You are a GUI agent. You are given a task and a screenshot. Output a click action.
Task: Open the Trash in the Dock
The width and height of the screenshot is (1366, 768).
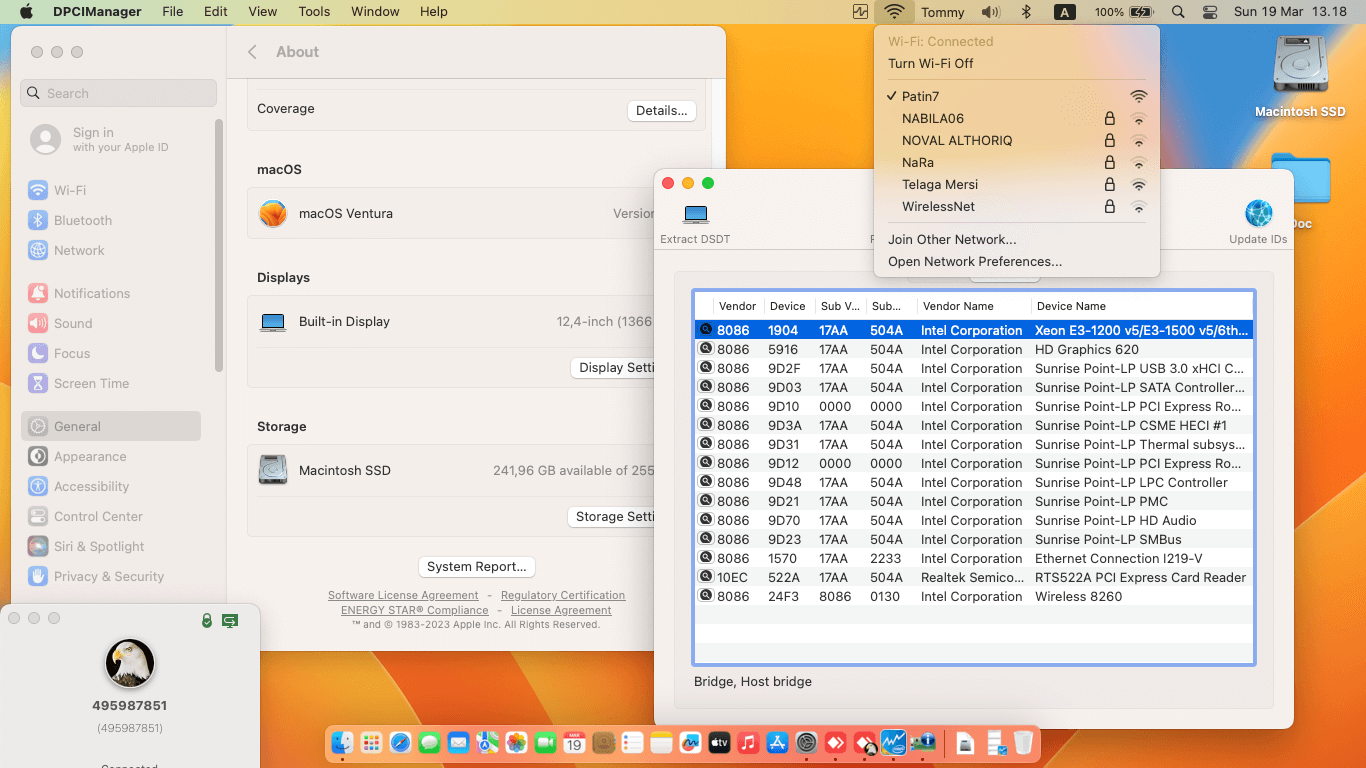[x=1023, y=743]
